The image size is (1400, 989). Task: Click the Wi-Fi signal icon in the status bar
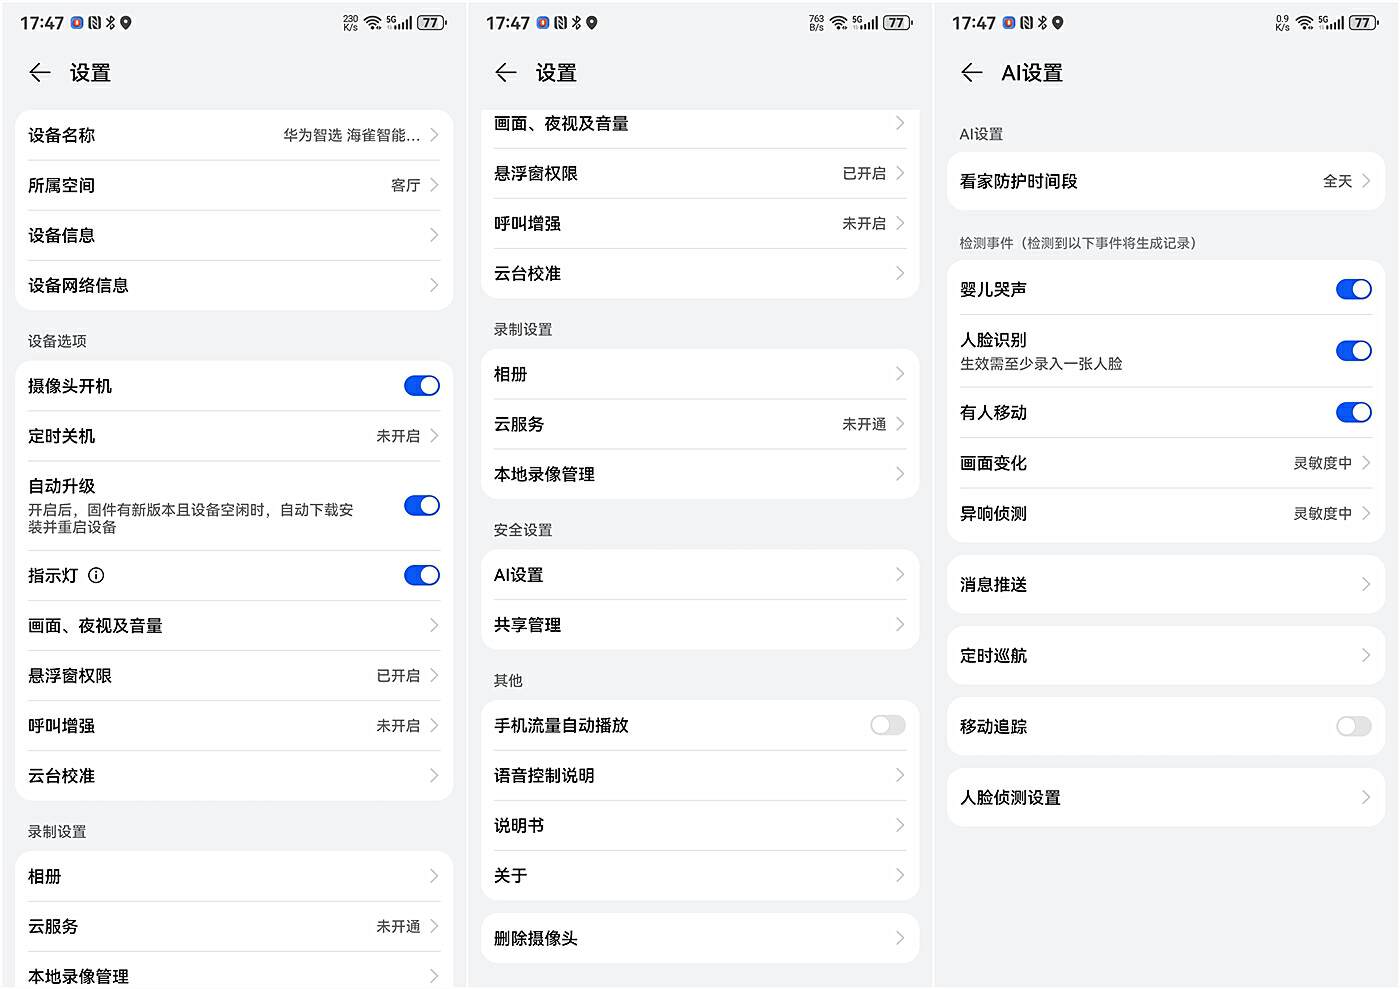pos(371,21)
